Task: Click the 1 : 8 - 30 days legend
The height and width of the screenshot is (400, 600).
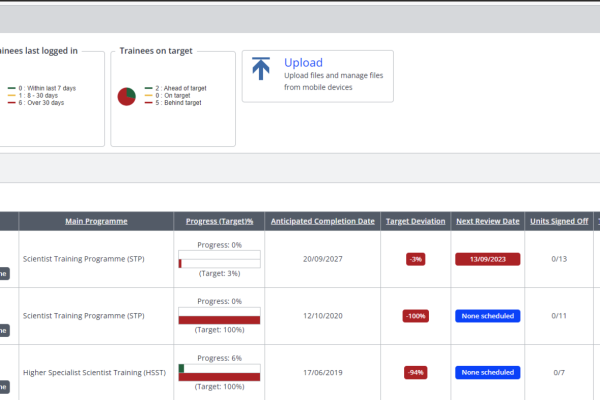Action: [33, 95]
